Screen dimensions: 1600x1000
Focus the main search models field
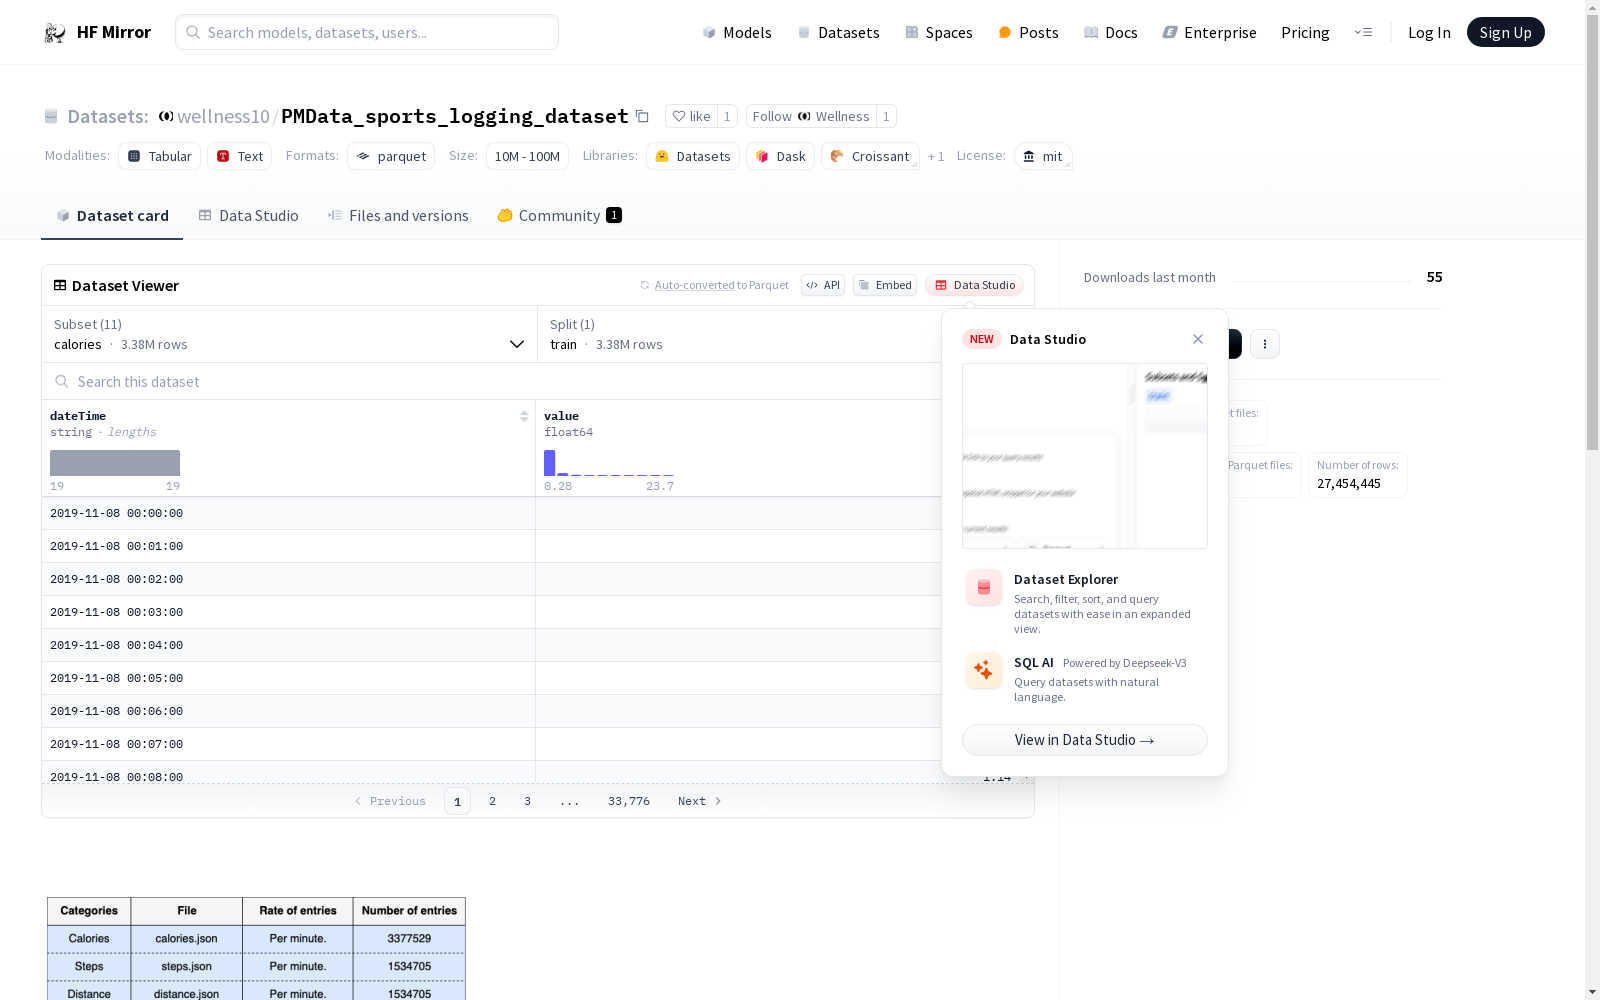coord(367,33)
